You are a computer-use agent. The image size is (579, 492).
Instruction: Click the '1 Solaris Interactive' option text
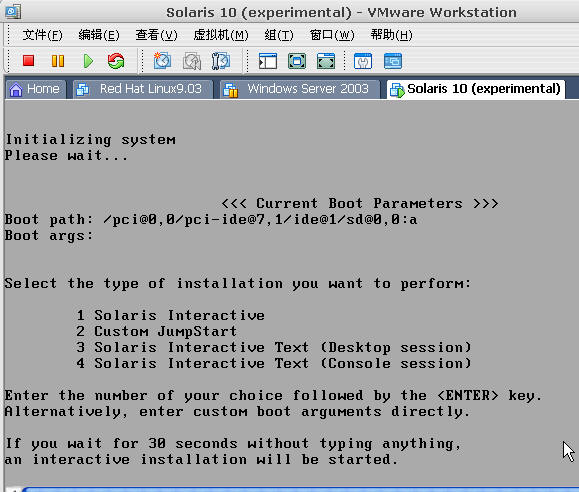point(171,315)
